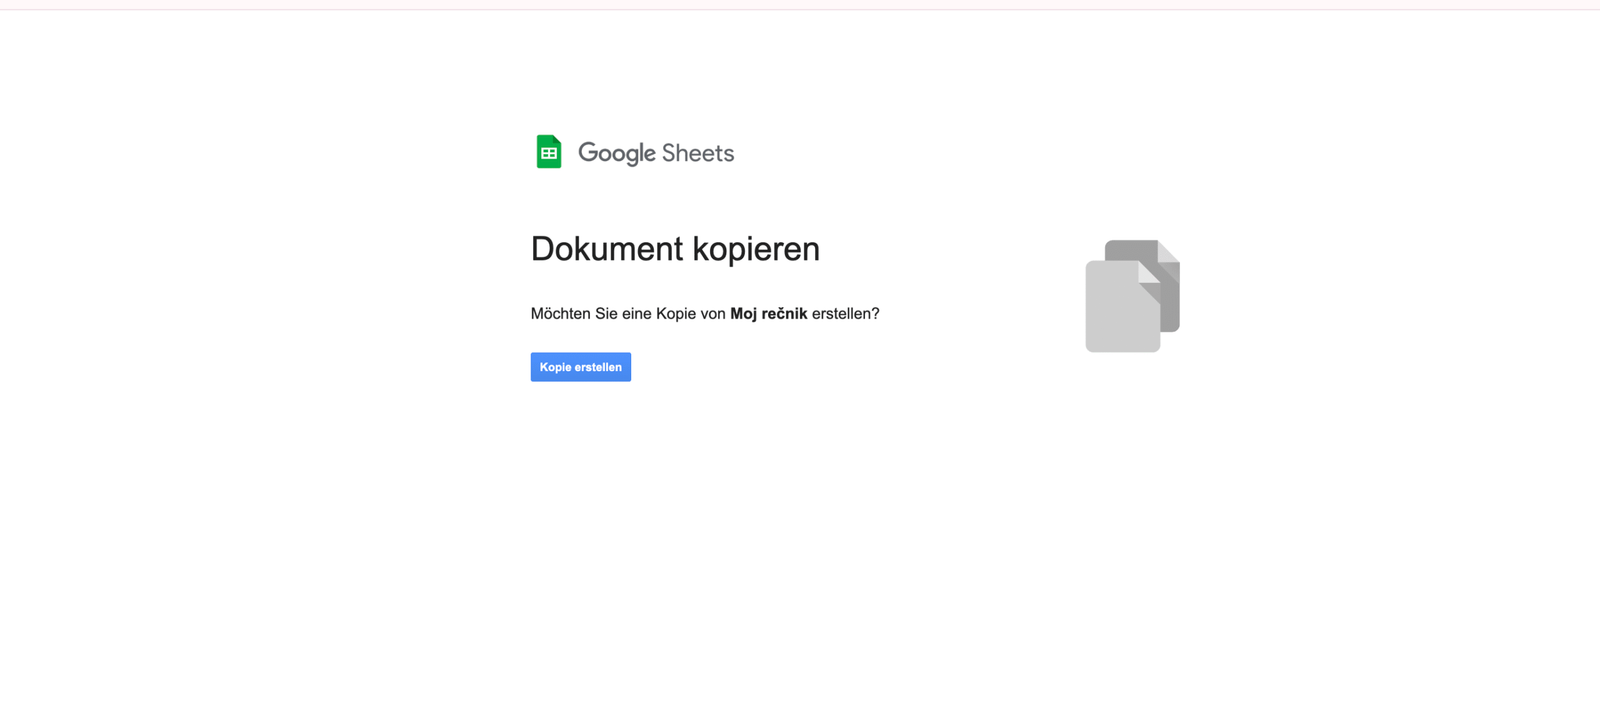The height and width of the screenshot is (719, 1600).
Task: Click the front light-gray page of the illustration
Action: click(1118, 312)
